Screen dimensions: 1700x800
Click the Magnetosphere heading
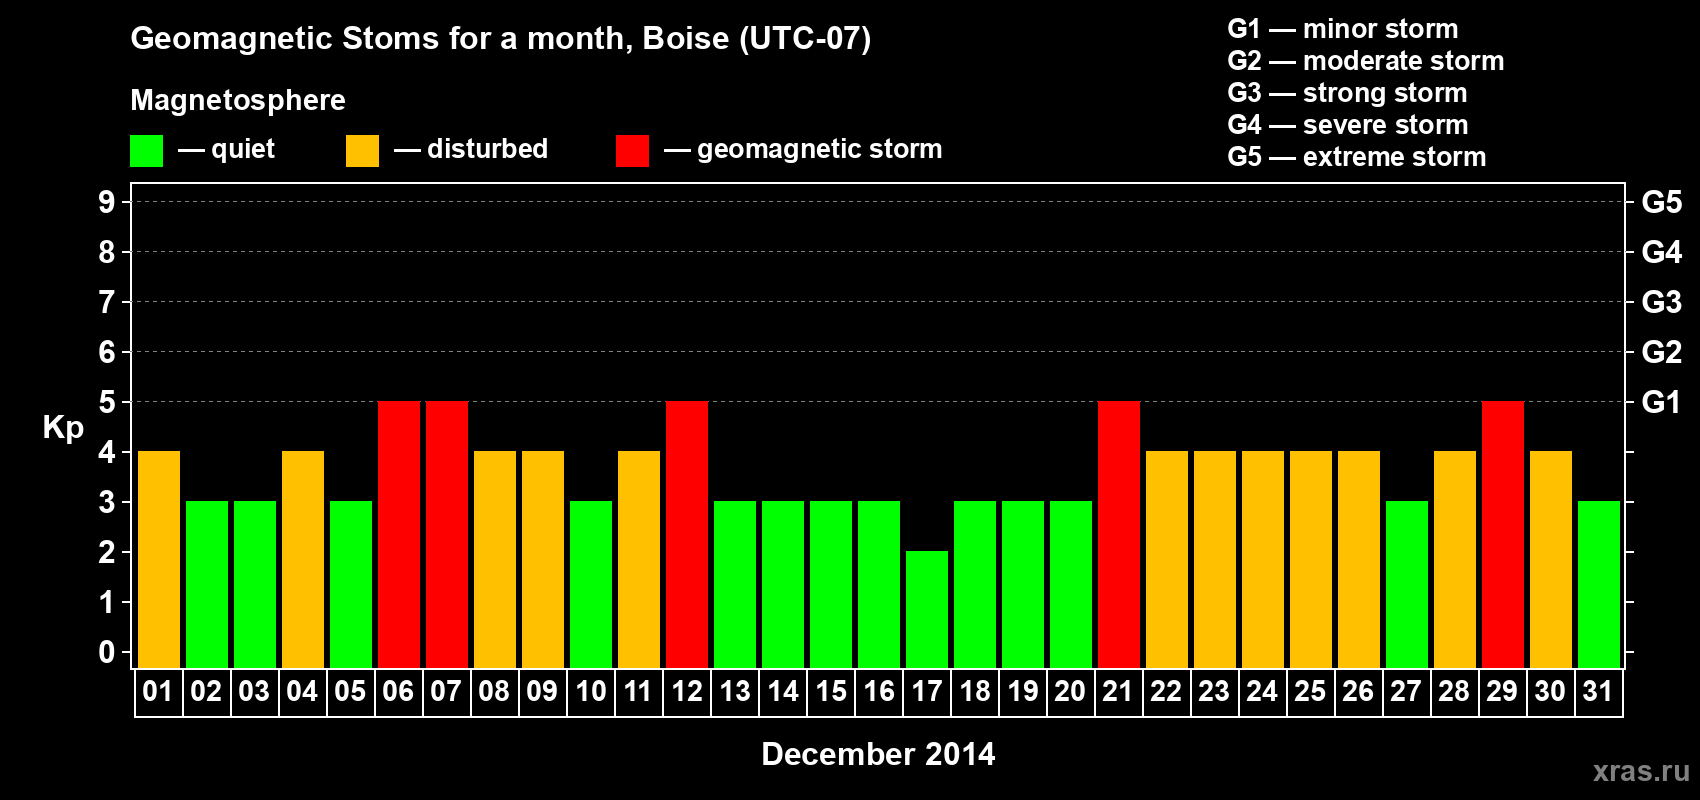238,100
